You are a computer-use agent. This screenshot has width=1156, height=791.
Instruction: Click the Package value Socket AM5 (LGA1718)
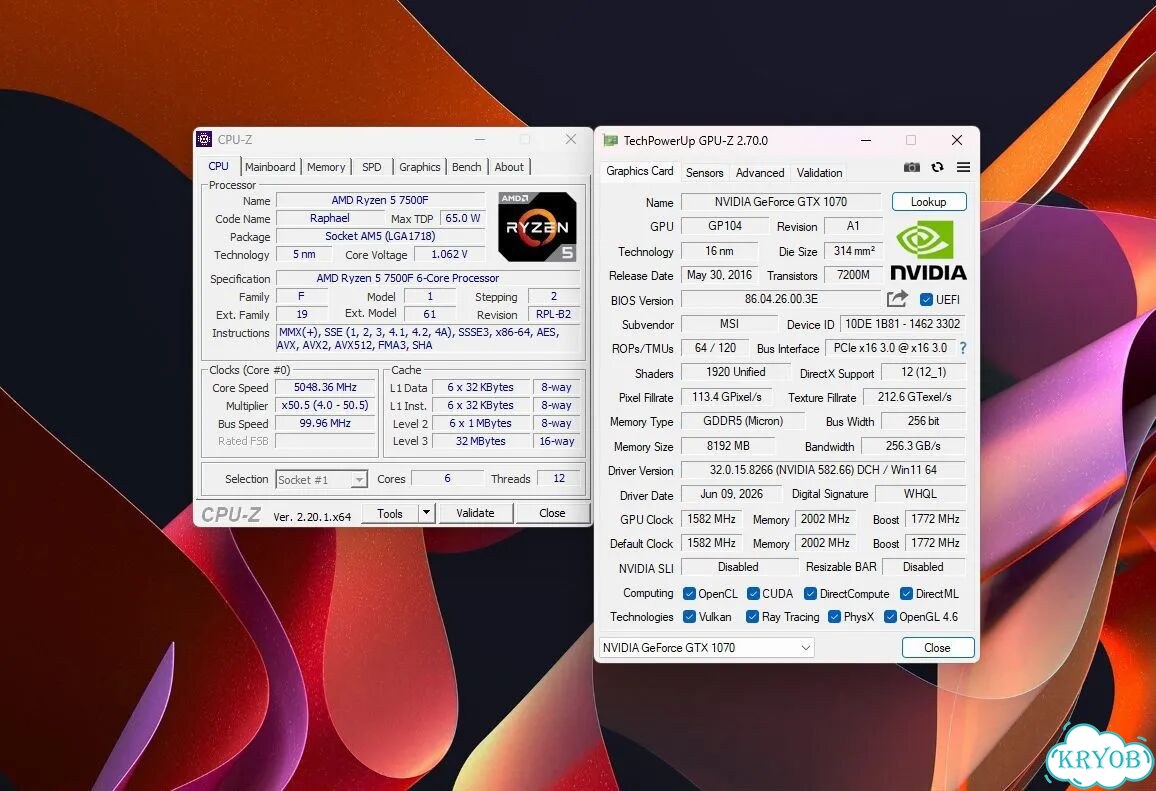coord(380,236)
